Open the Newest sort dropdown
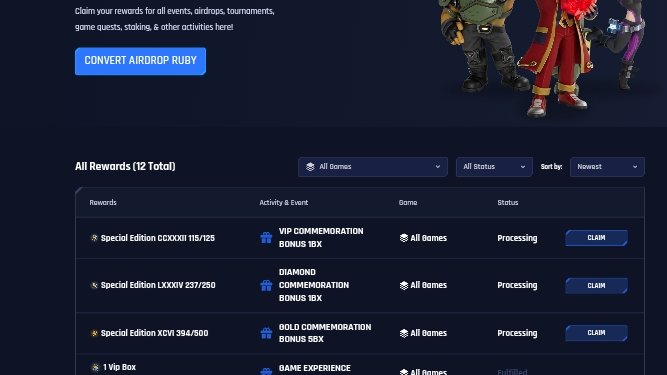 pyautogui.click(x=607, y=167)
